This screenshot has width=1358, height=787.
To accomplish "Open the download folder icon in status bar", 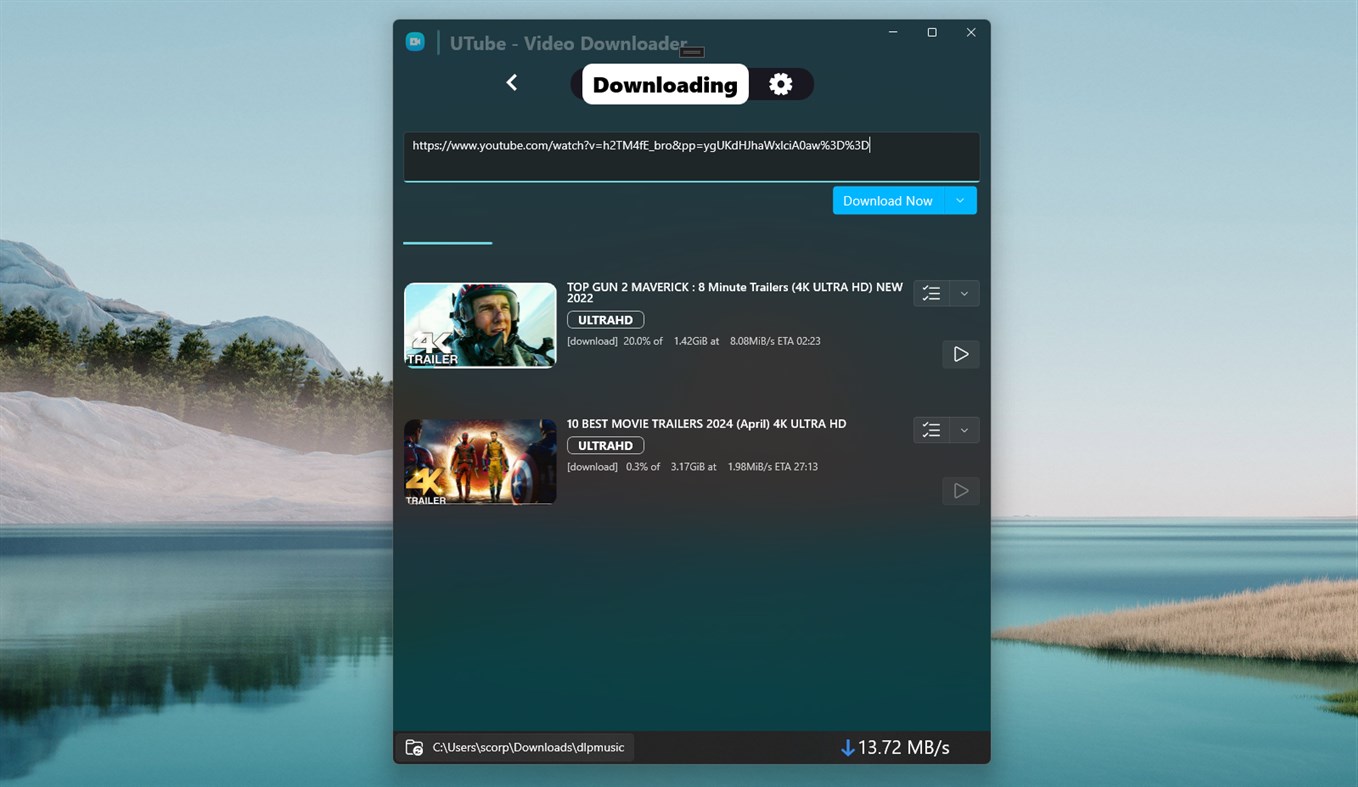I will [414, 746].
